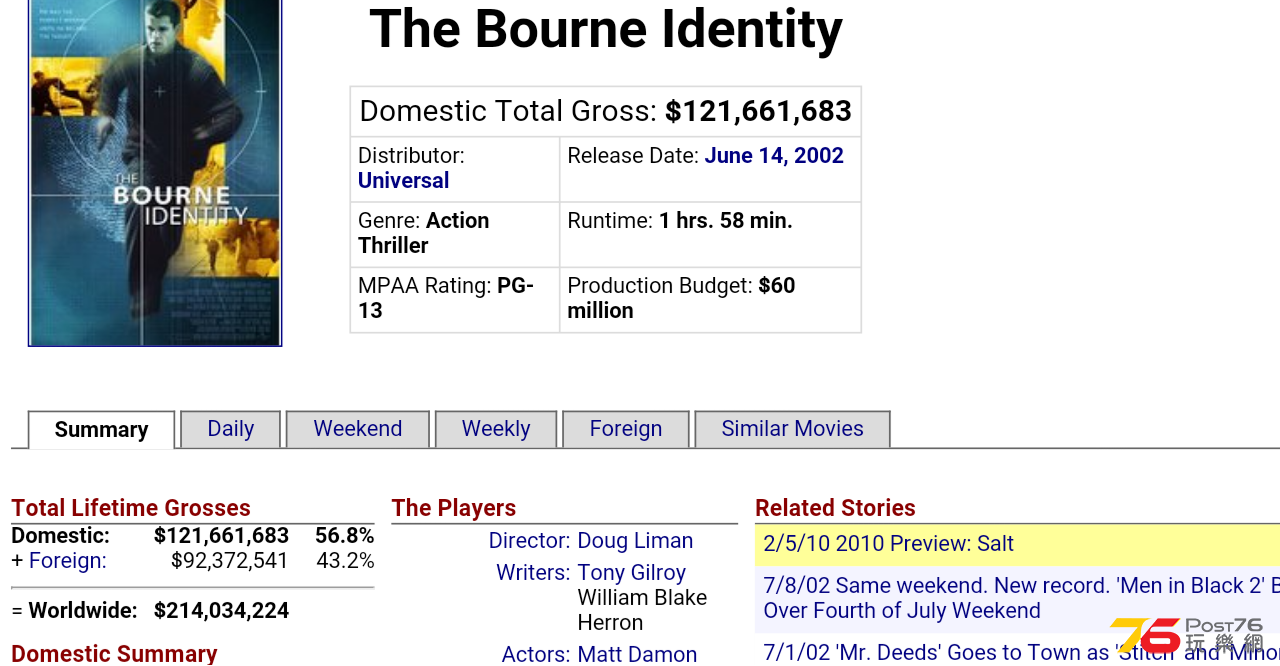
Task: Open the 7/1/02 Mr. Deeds story
Action: (1021, 652)
